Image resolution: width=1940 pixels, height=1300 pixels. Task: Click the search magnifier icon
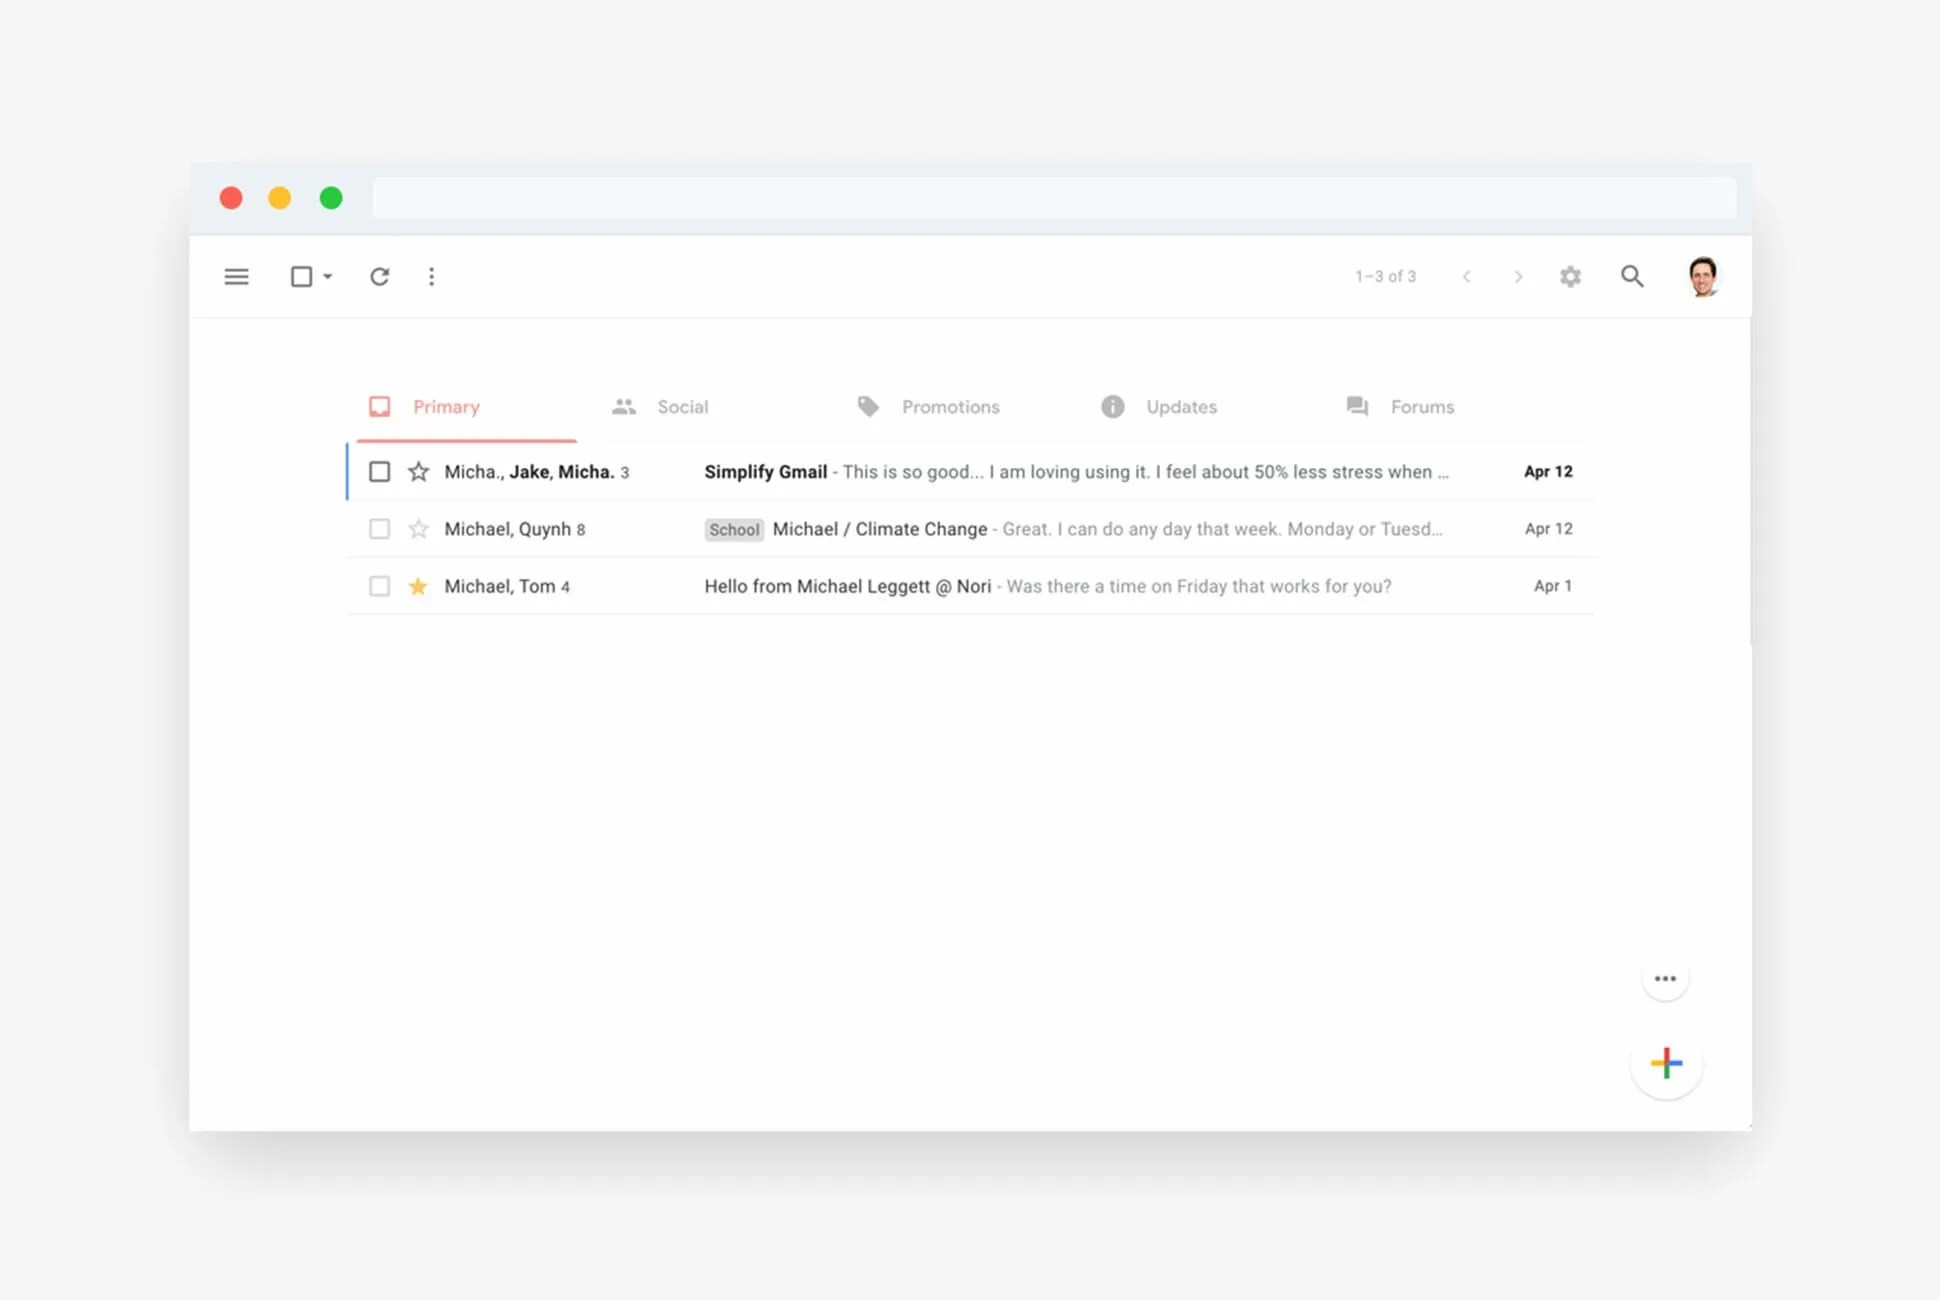click(x=1631, y=276)
